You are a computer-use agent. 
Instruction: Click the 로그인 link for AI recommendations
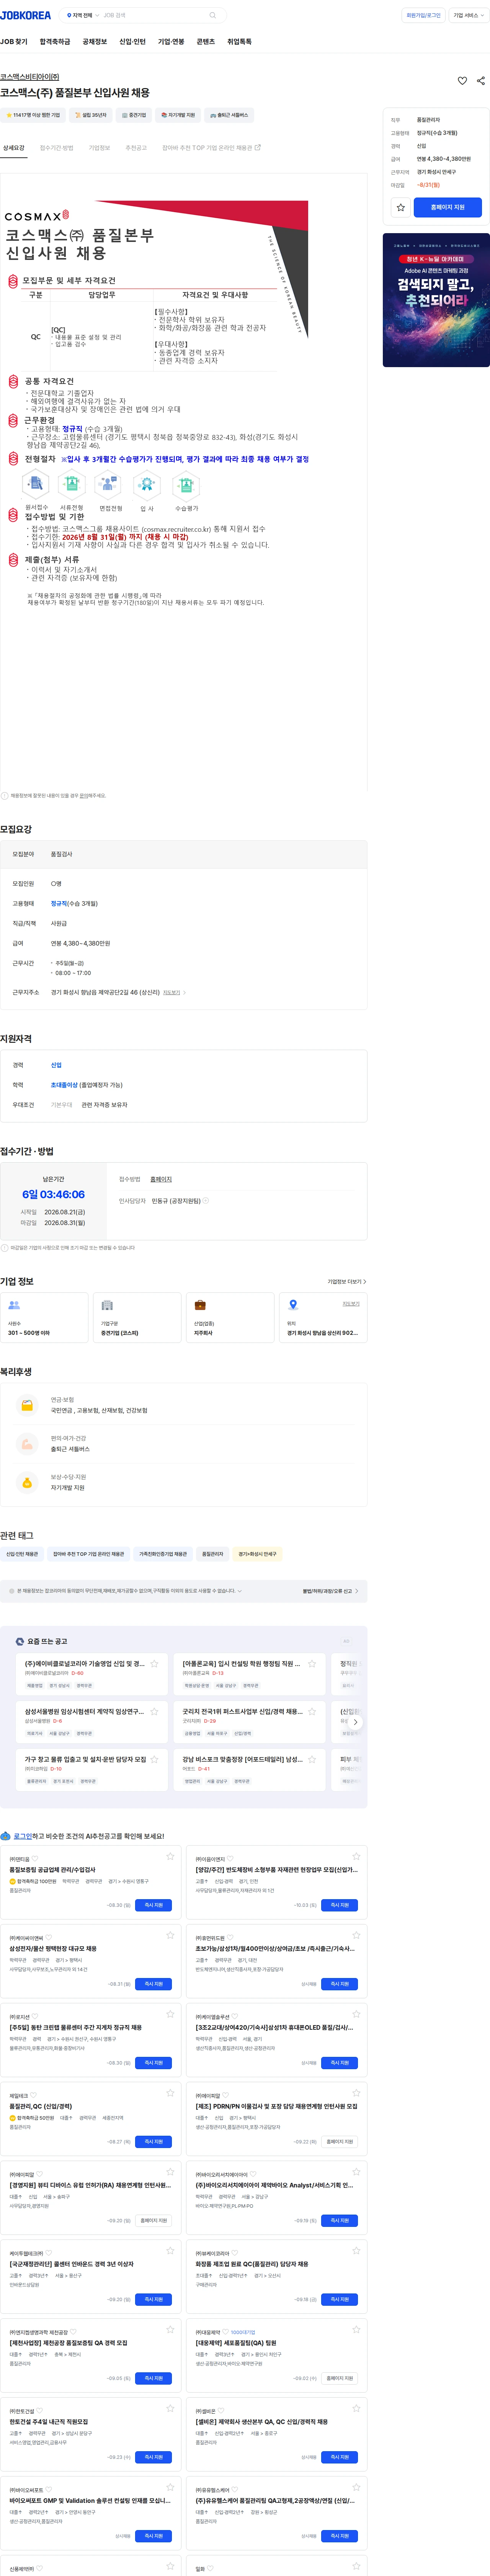tap(23, 1836)
